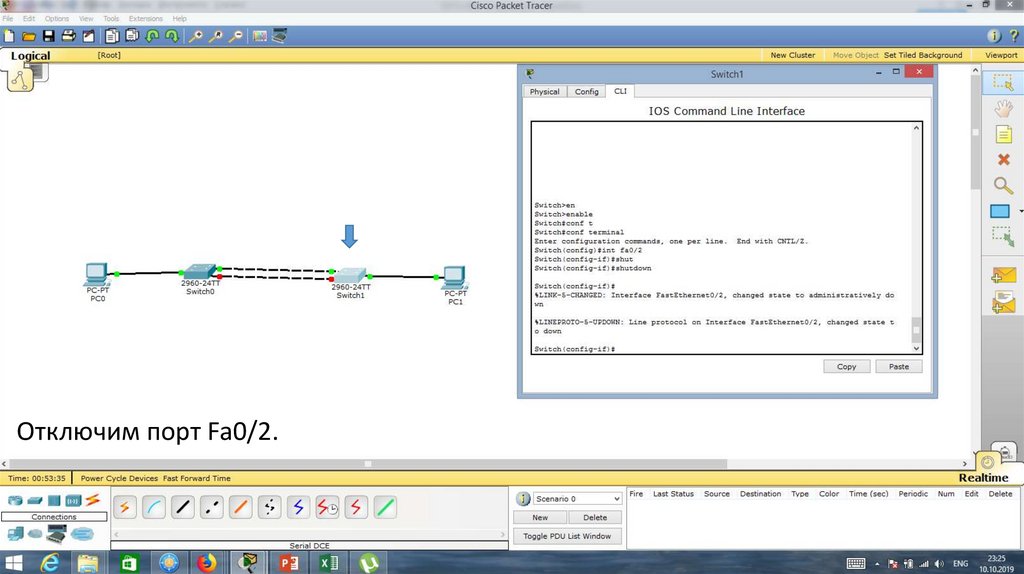Click inside the IOS CLI terminal area
This screenshot has width=1024, height=574.
click(x=722, y=238)
